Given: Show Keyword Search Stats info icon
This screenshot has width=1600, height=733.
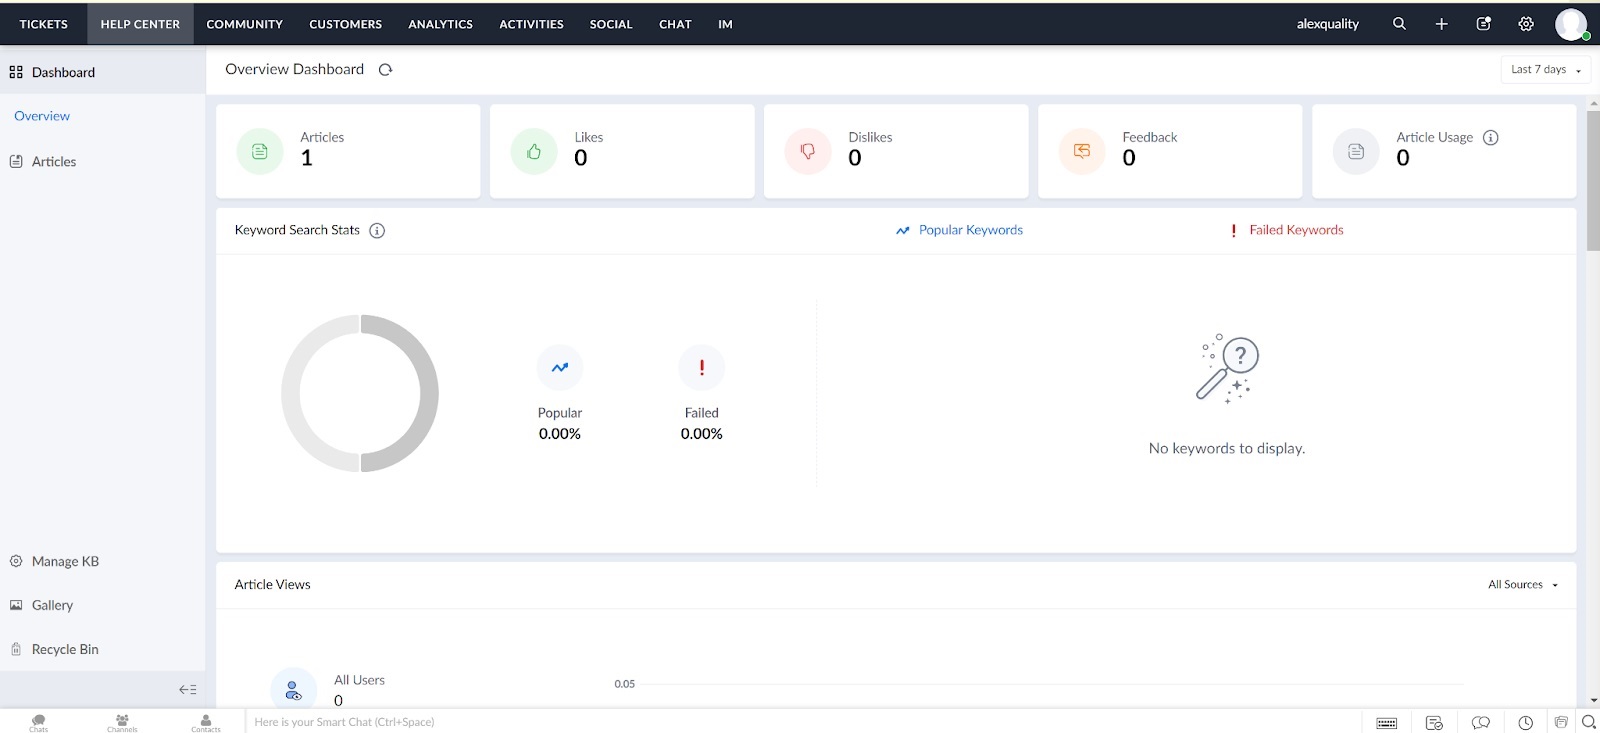Looking at the screenshot, I should (x=377, y=231).
